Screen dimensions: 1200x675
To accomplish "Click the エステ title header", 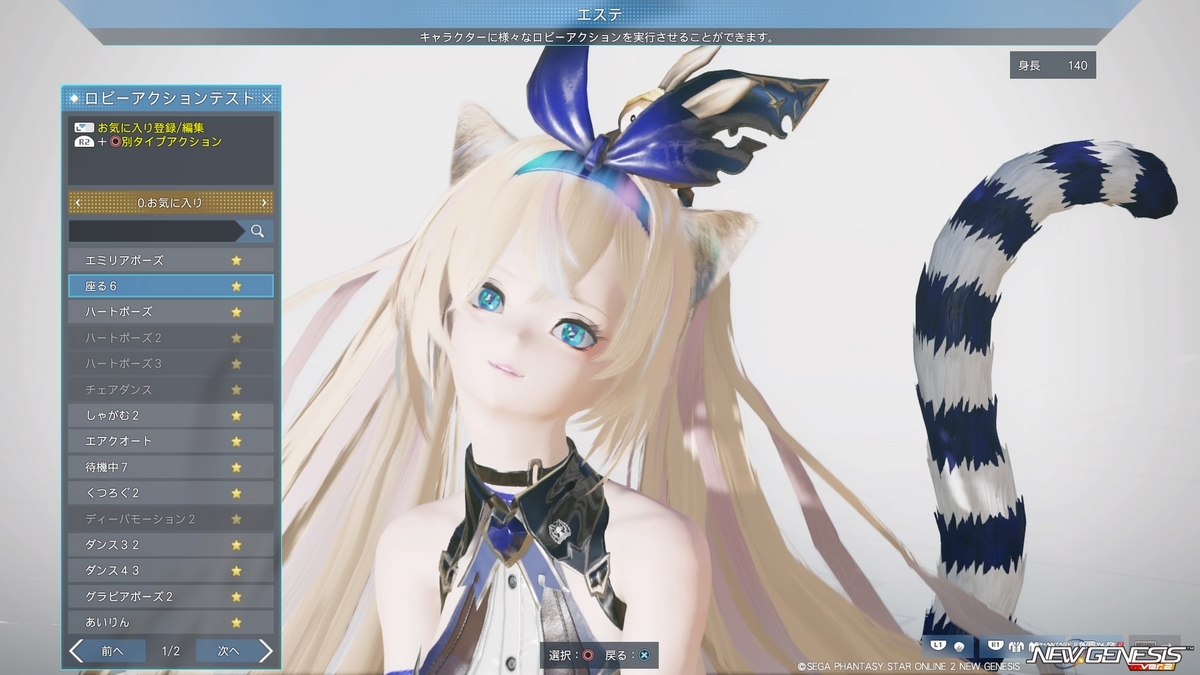I will point(600,14).
